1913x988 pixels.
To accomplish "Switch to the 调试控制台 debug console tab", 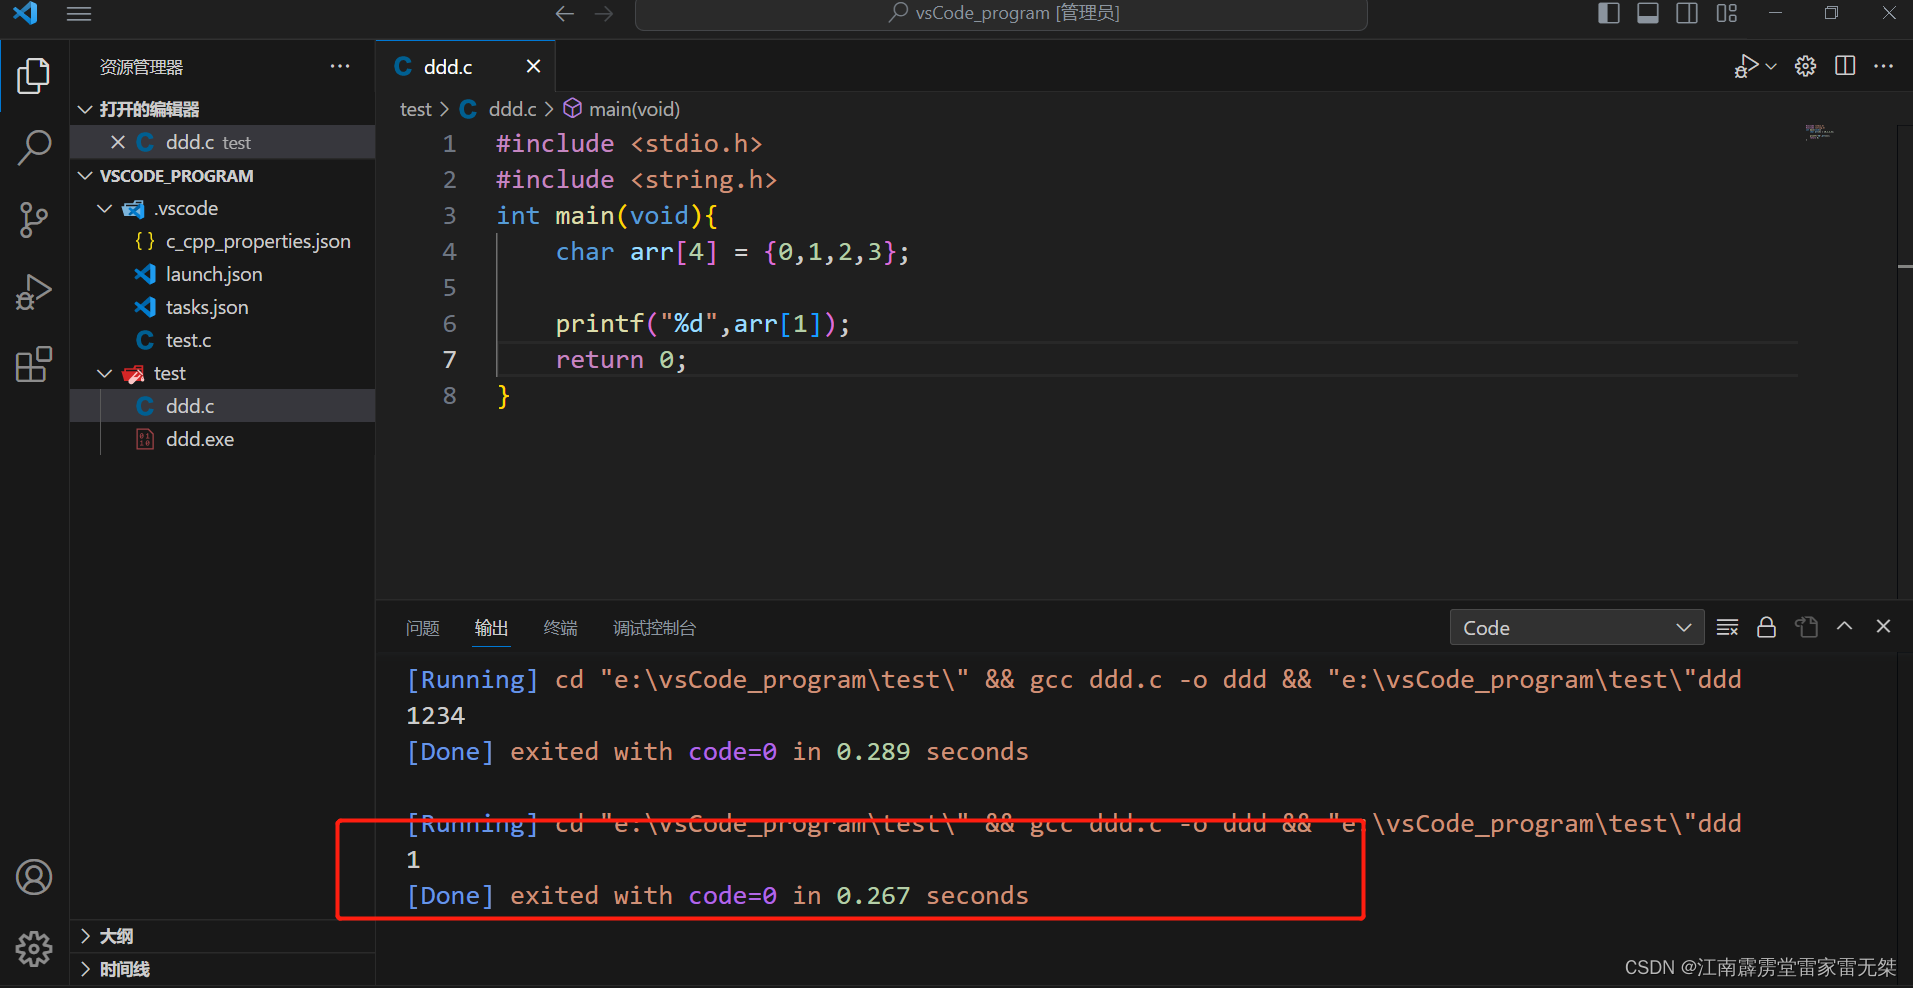I will point(654,628).
